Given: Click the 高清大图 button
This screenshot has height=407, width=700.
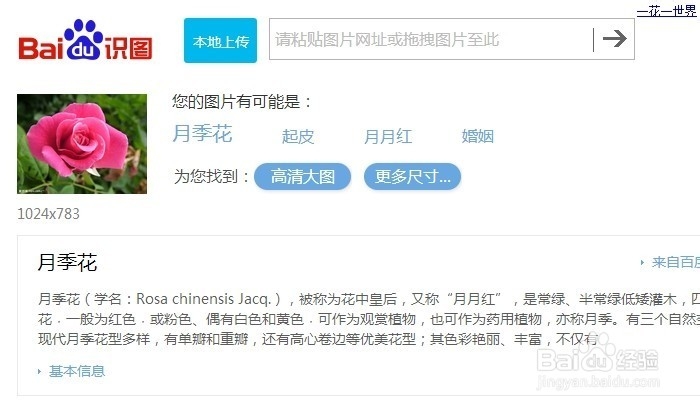Looking at the screenshot, I should [x=302, y=177].
